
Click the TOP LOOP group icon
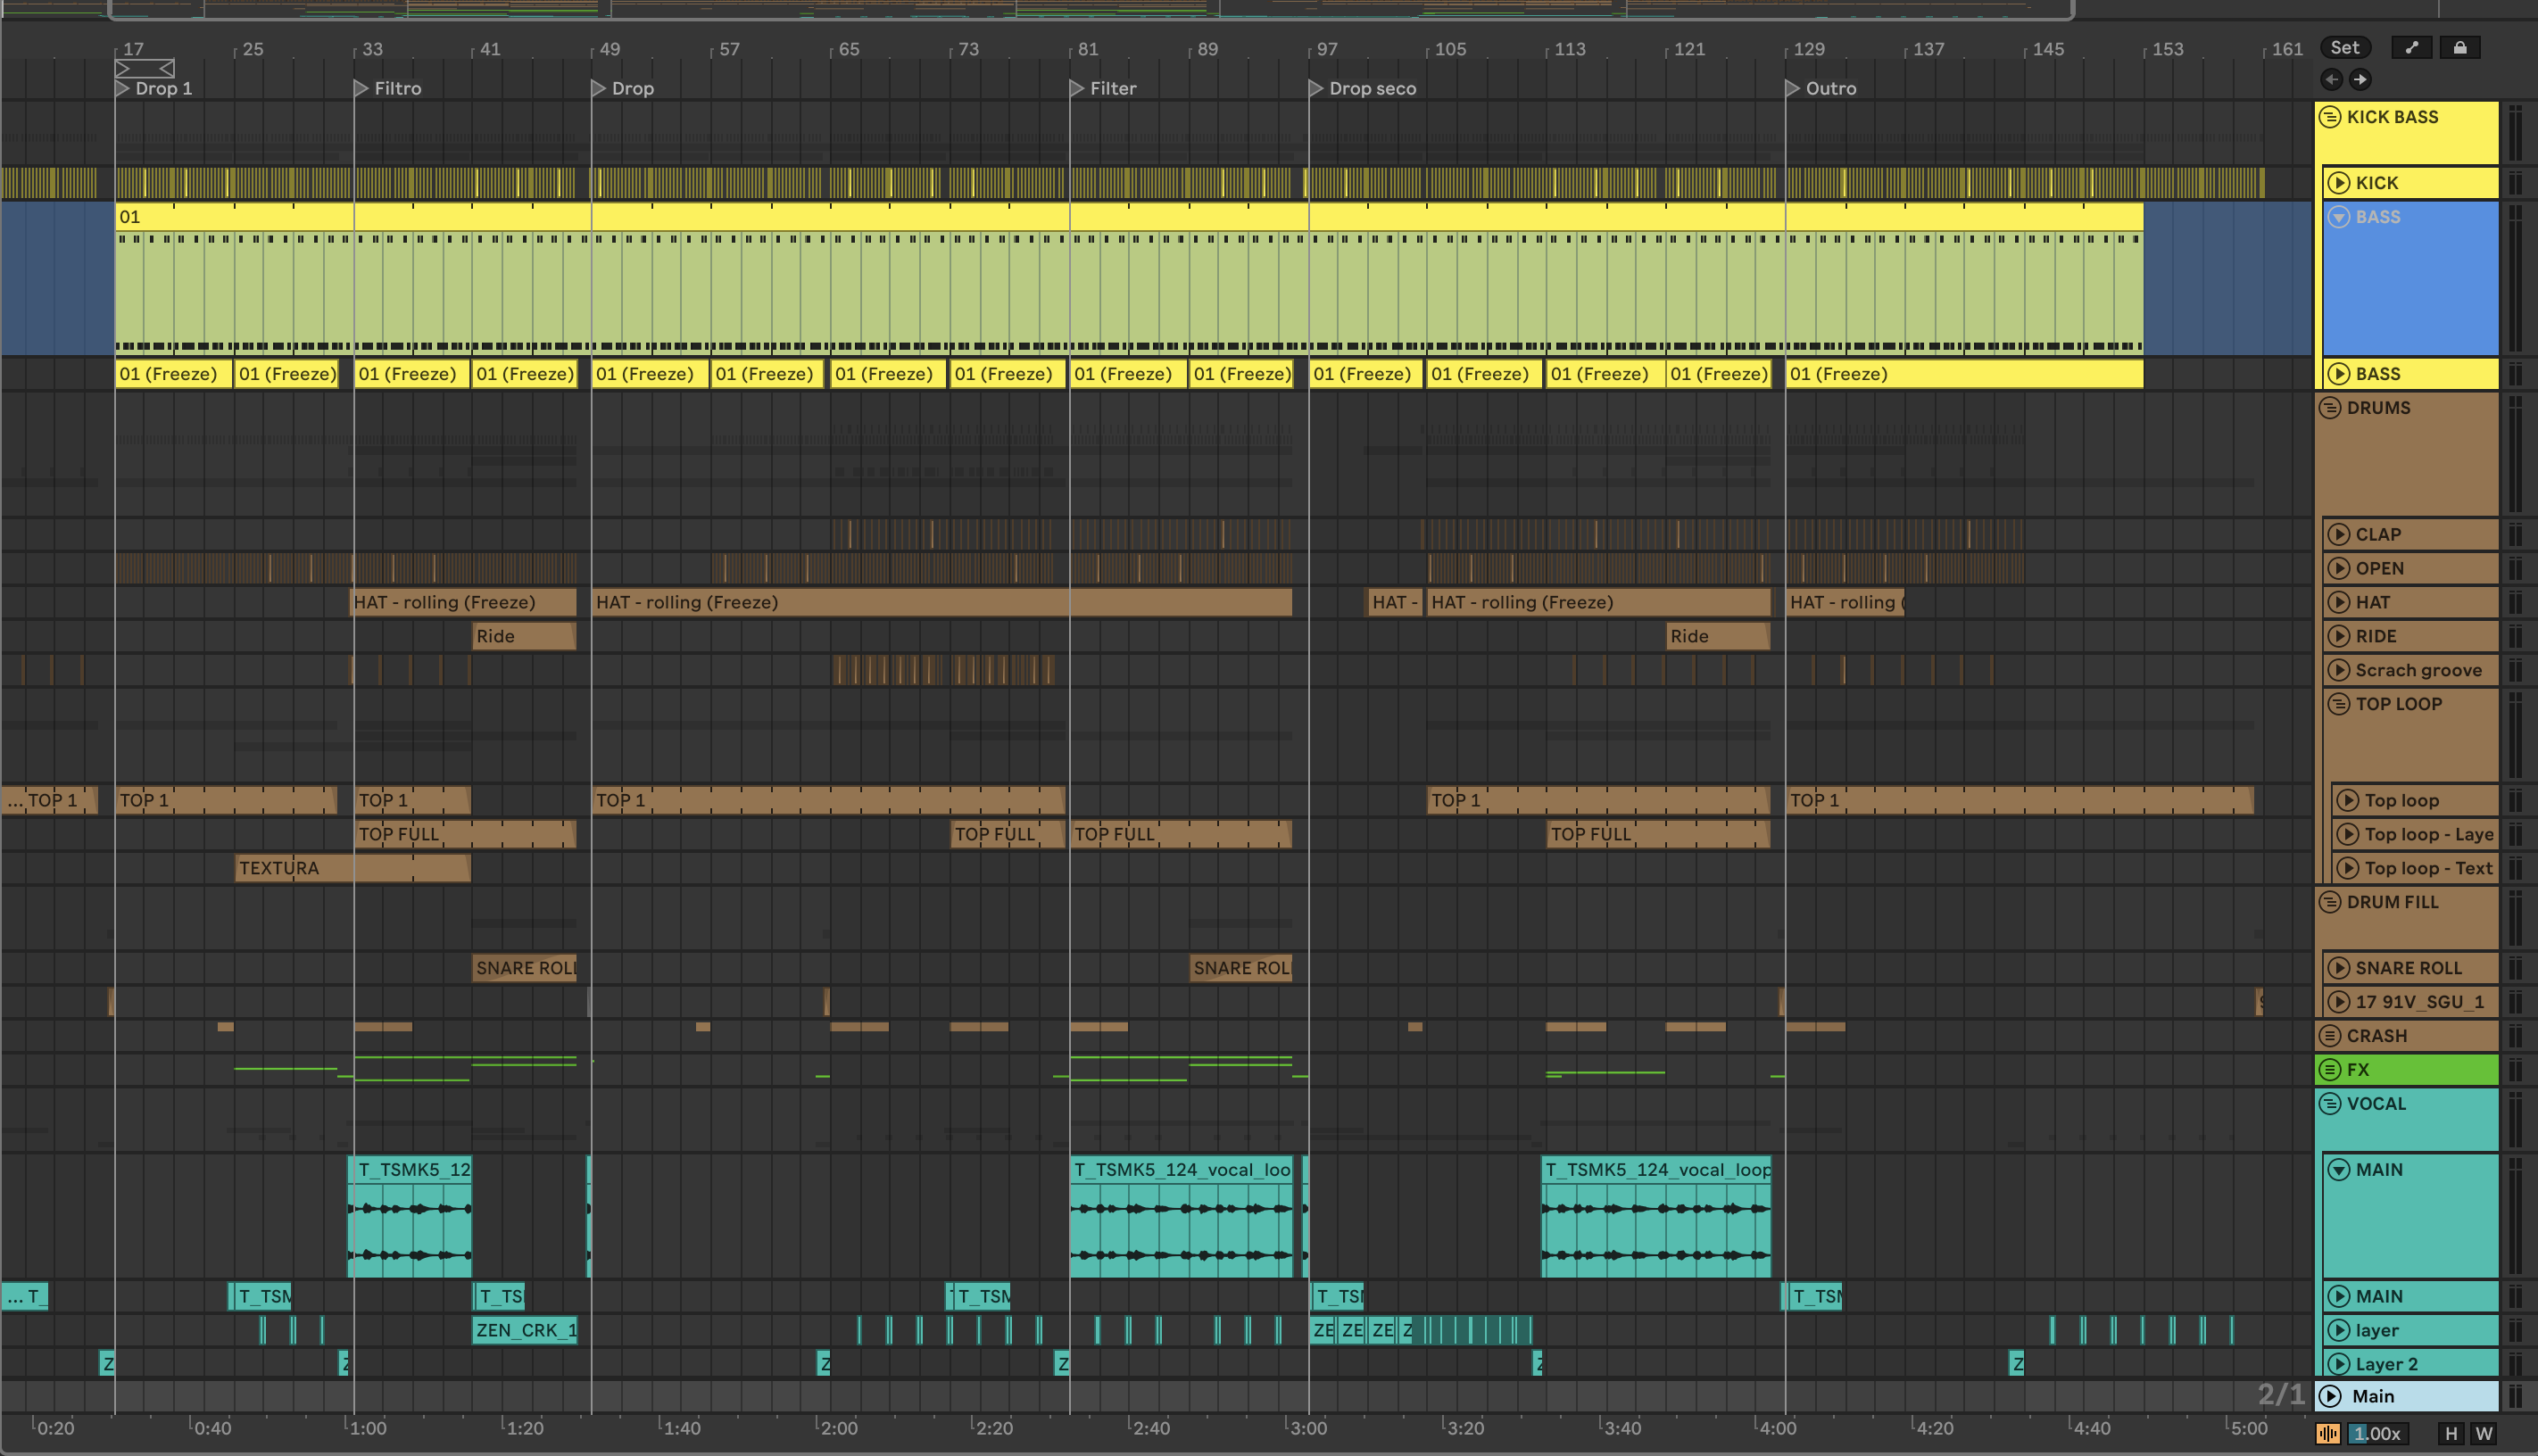[x=2338, y=704]
